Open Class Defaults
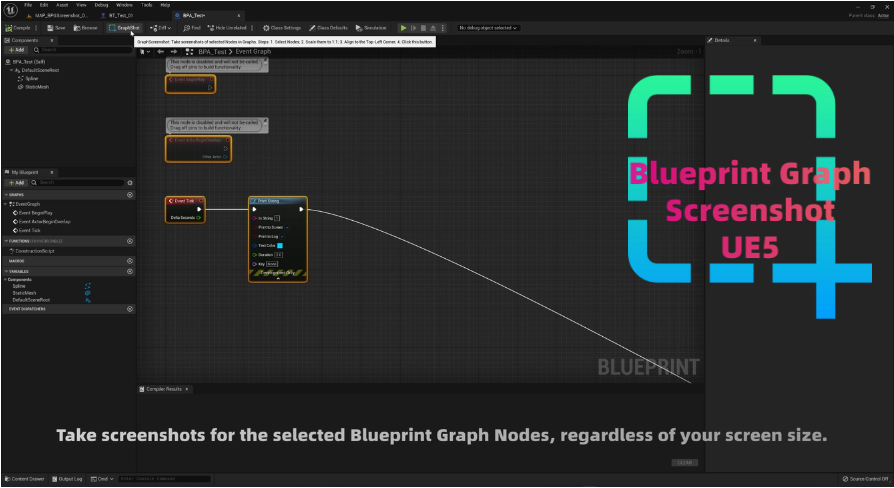This screenshot has height=488, width=894. (328, 28)
